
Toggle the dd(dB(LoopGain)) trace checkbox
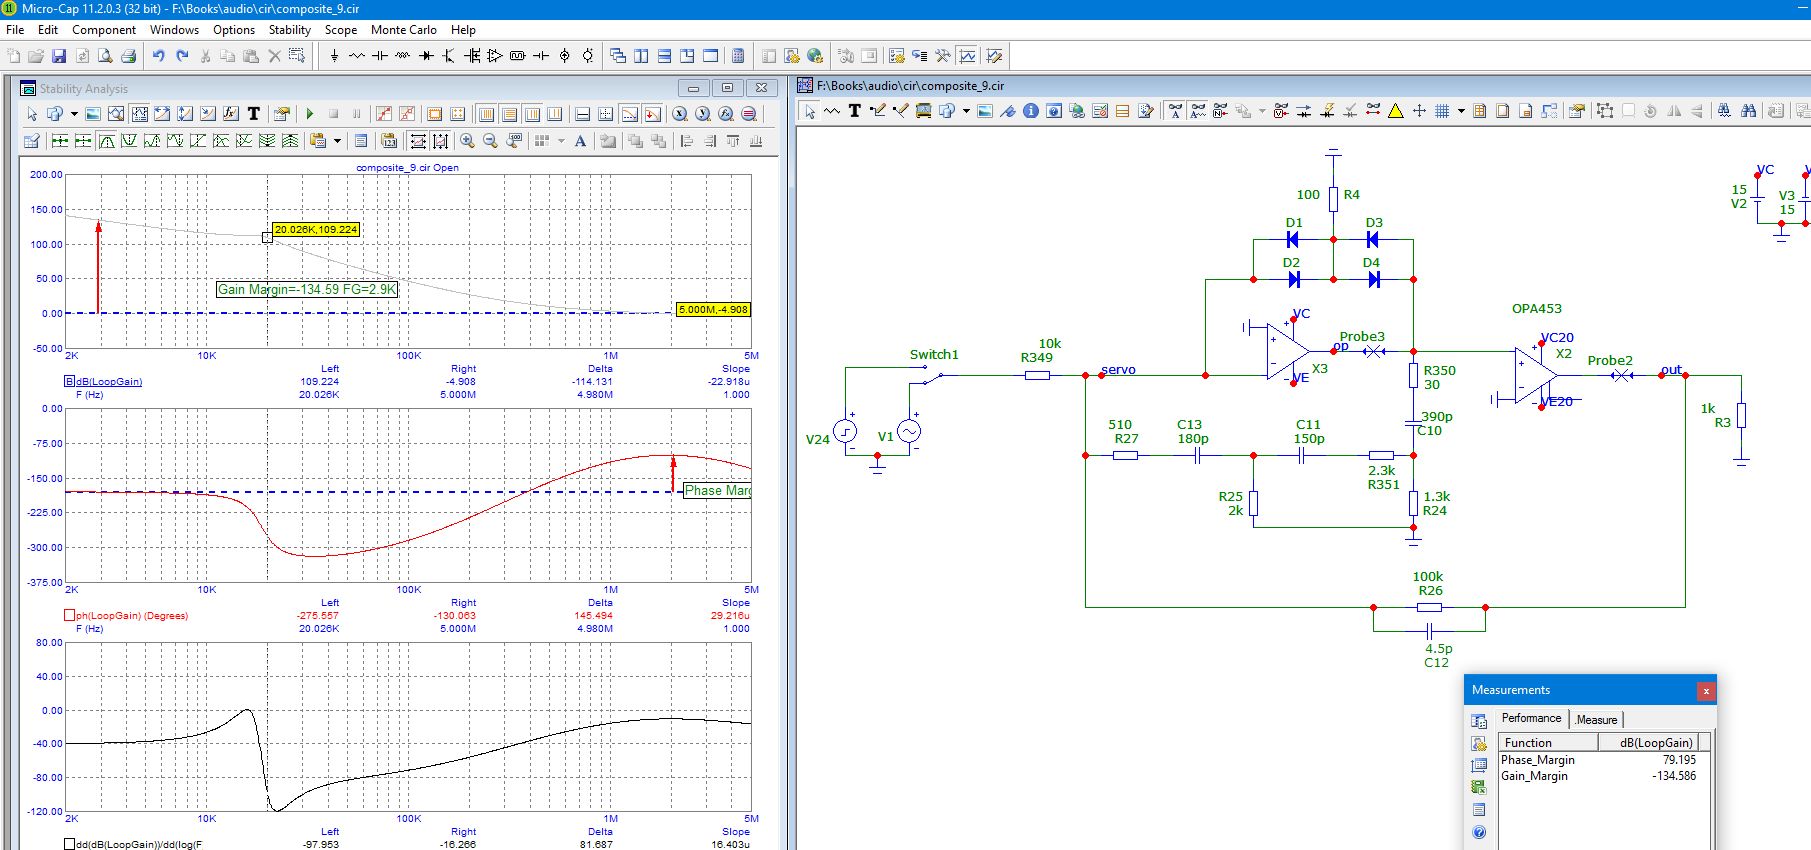tap(70, 844)
